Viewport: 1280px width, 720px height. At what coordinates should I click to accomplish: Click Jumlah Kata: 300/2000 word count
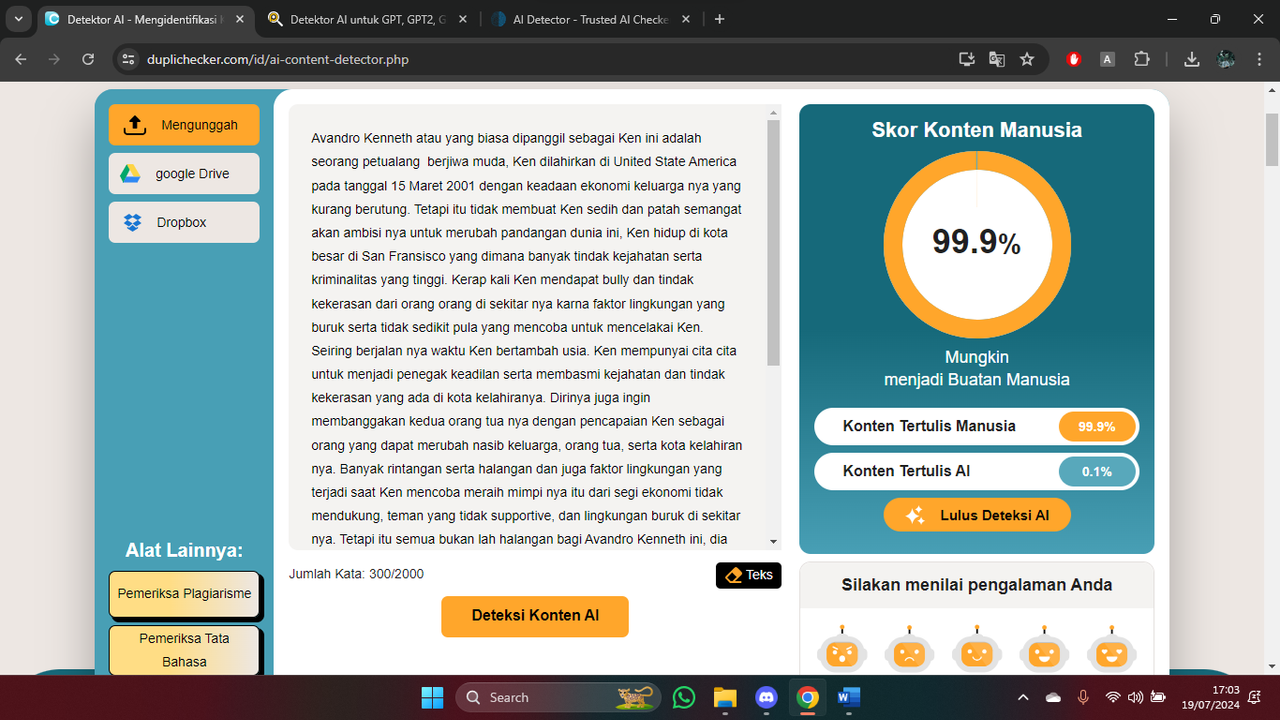[356, 573]
